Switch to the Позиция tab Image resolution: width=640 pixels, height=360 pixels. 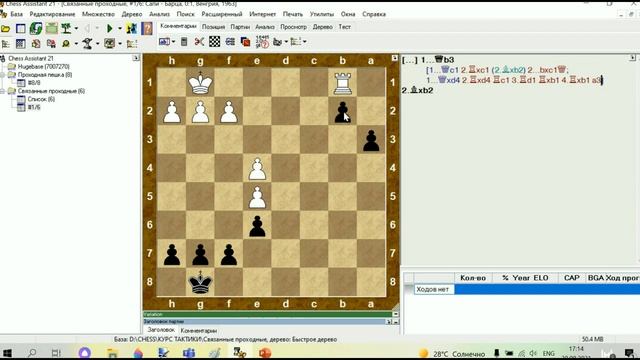(x=213, y=27)
